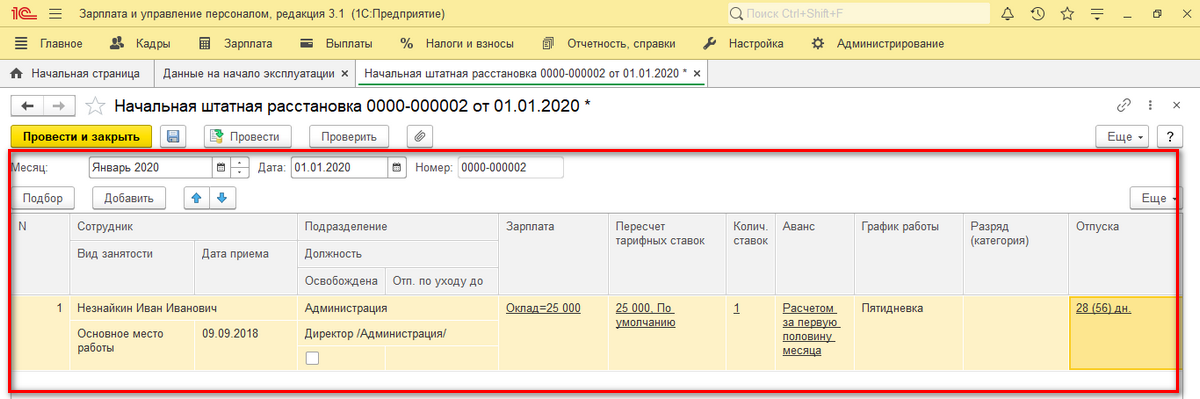Open the vertical dots form menu
The image size is (1200, 399).
(1151, 106)
